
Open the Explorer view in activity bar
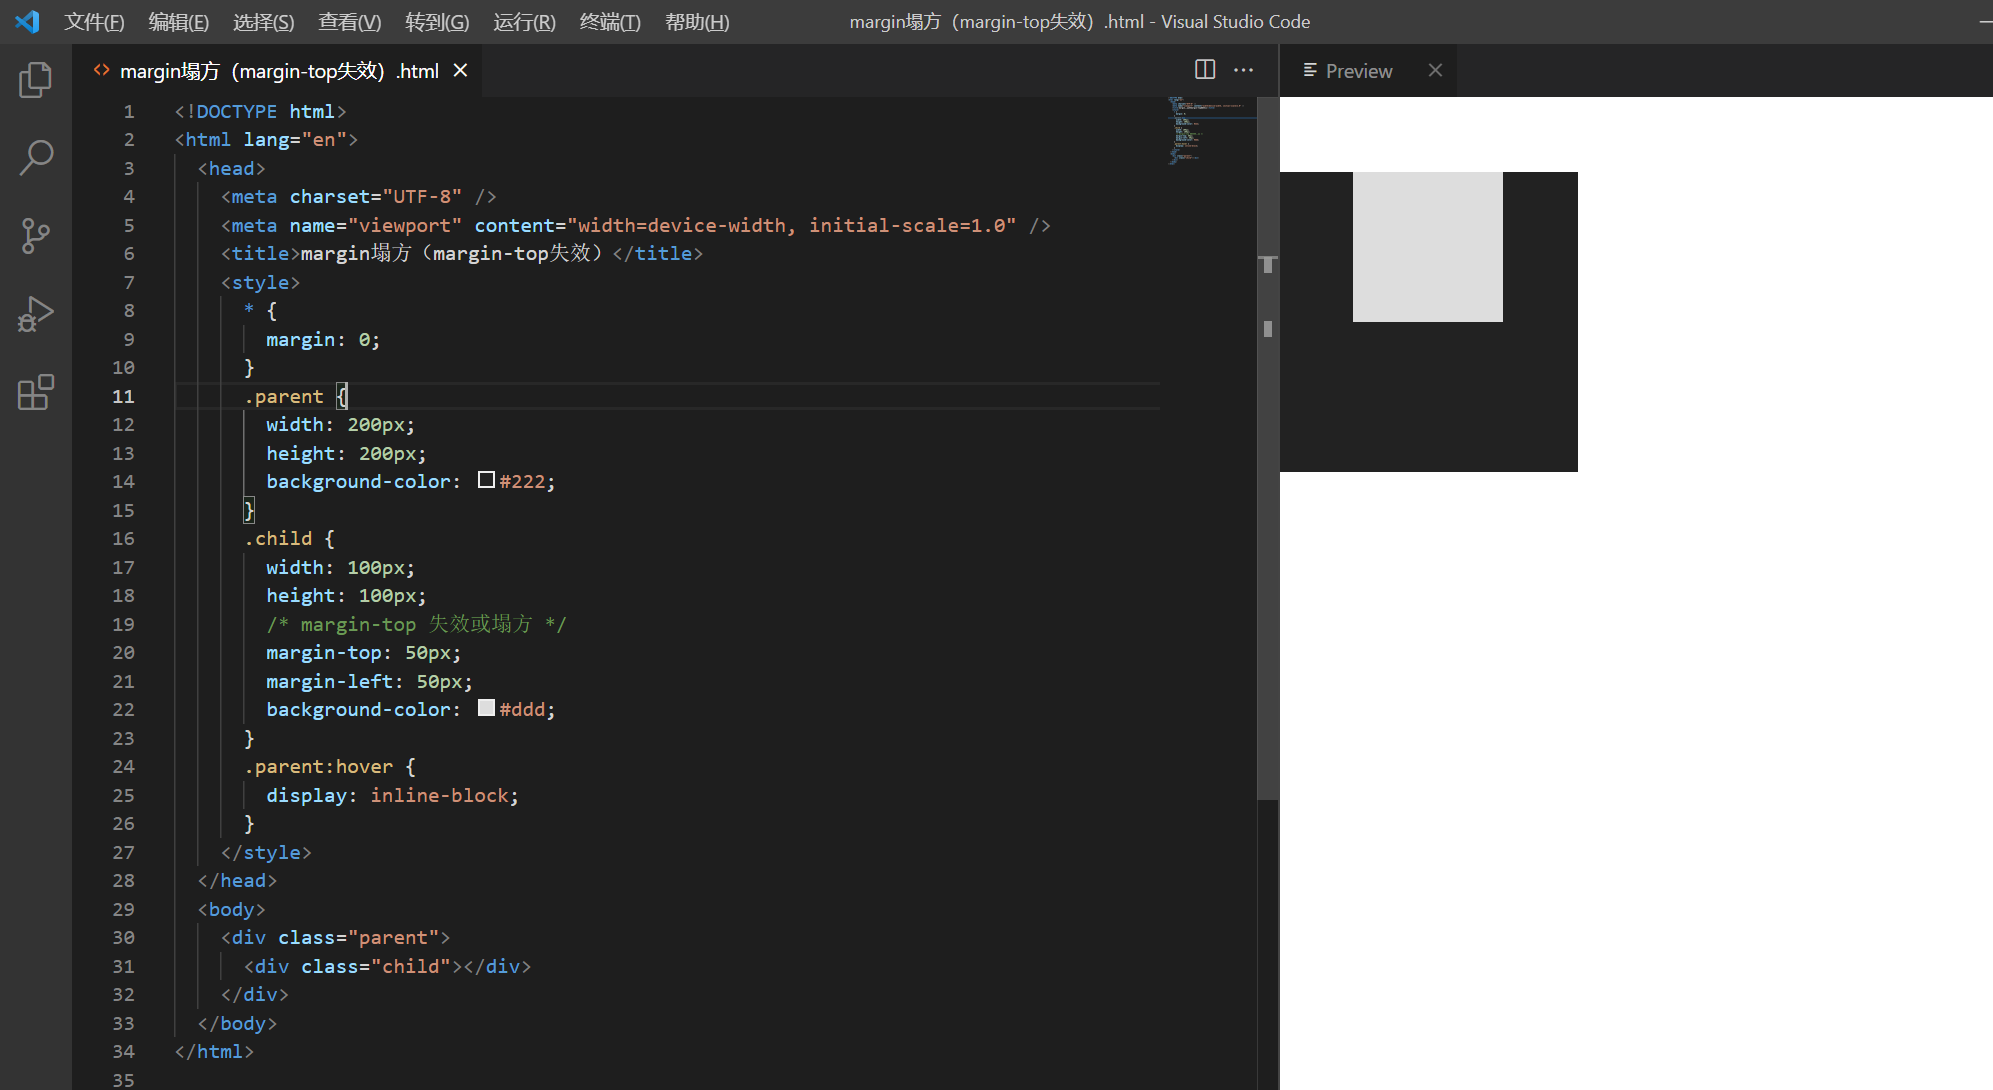click(36, 80)
